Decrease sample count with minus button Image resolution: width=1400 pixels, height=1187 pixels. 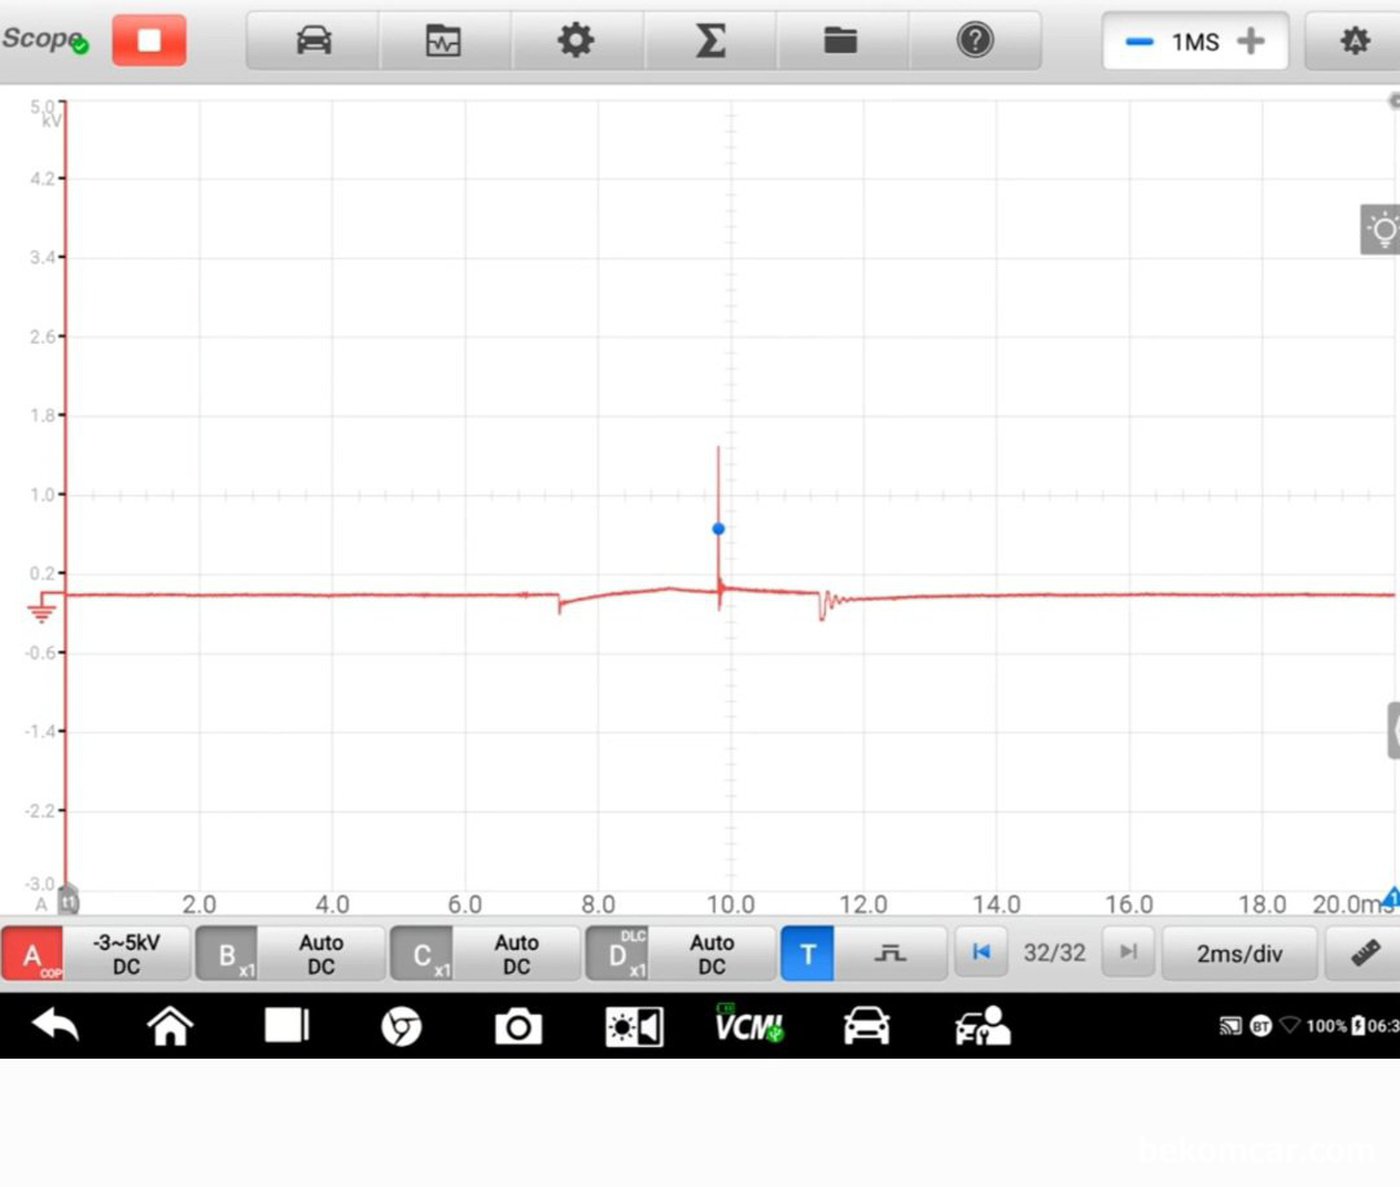click(1139, 42)
